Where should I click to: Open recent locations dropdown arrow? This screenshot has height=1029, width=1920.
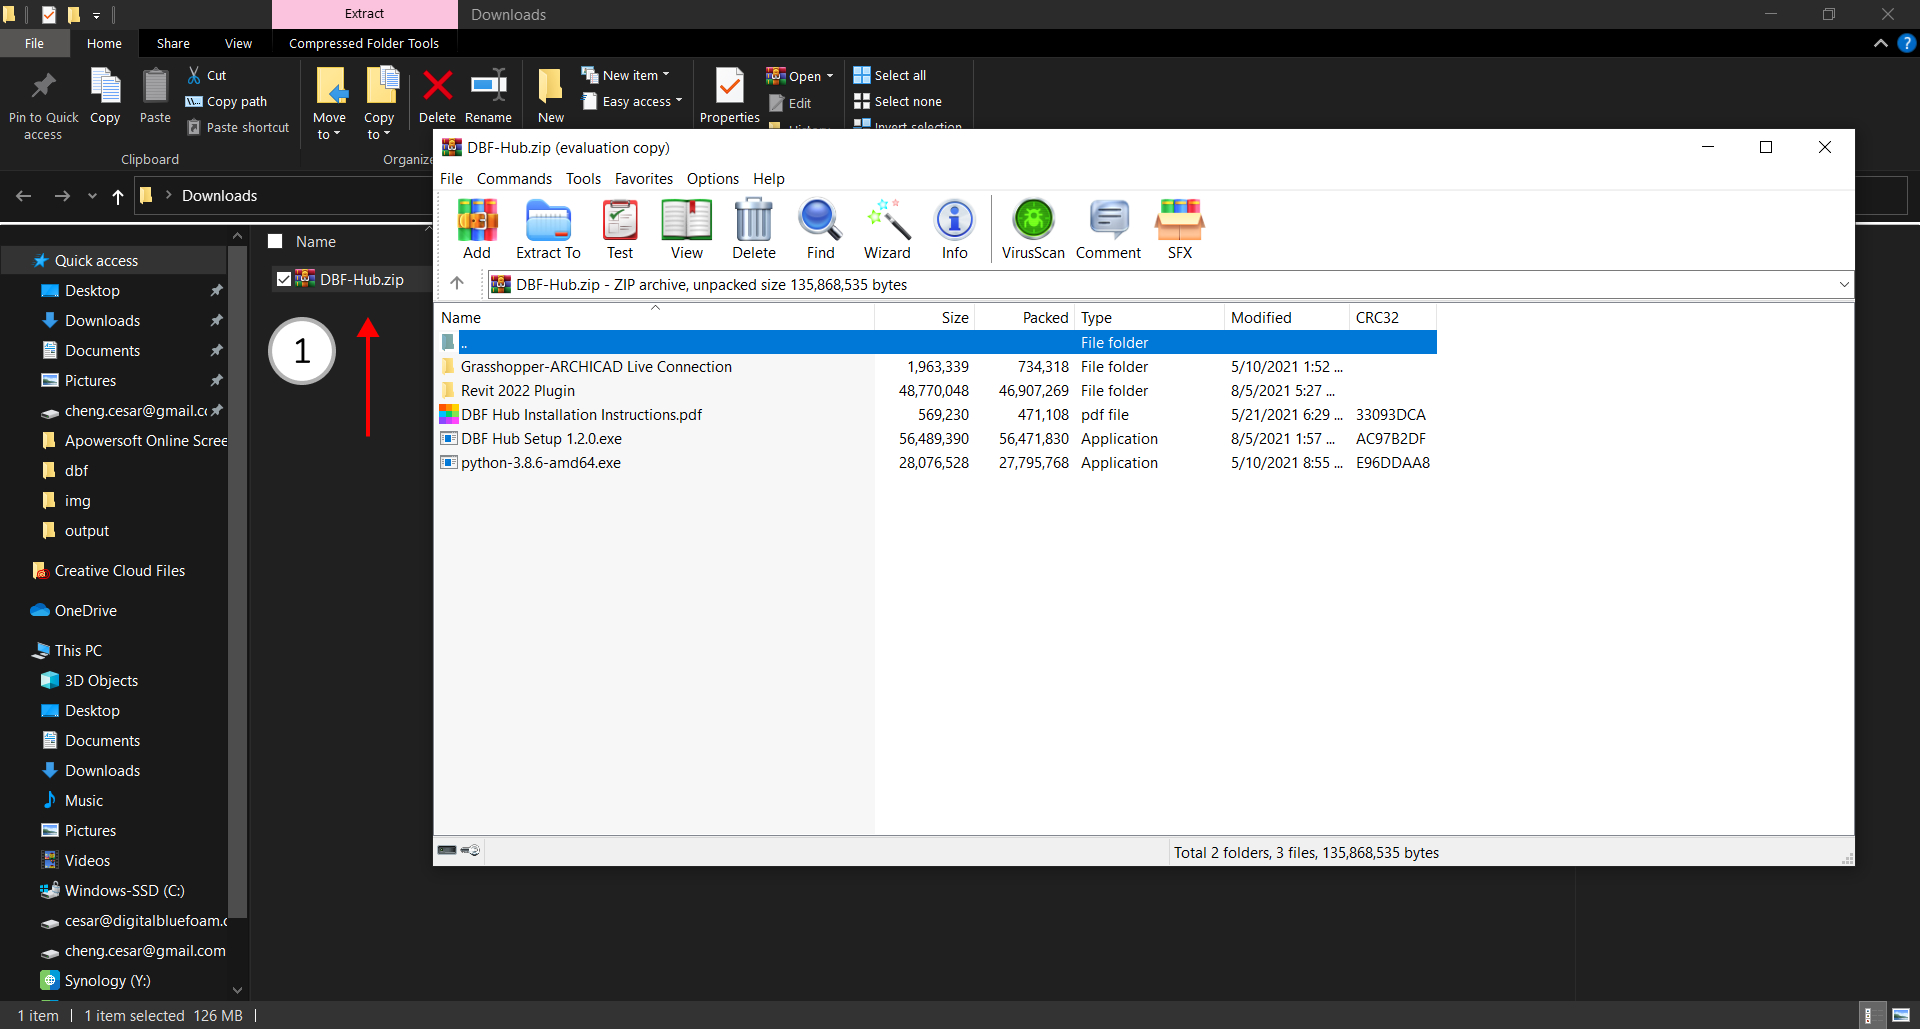(x=92, y=196)
